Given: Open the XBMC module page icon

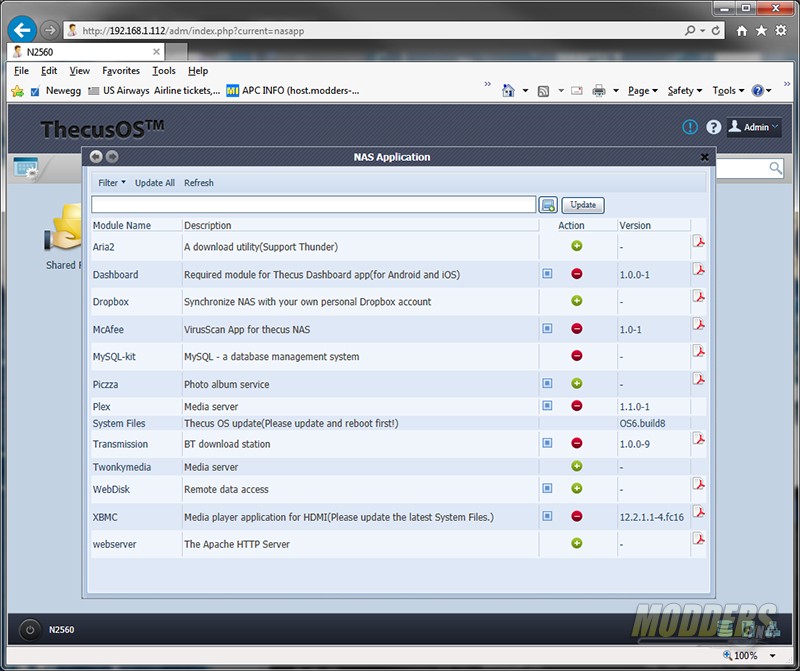Looking at the screenshot, I should 547,516.
